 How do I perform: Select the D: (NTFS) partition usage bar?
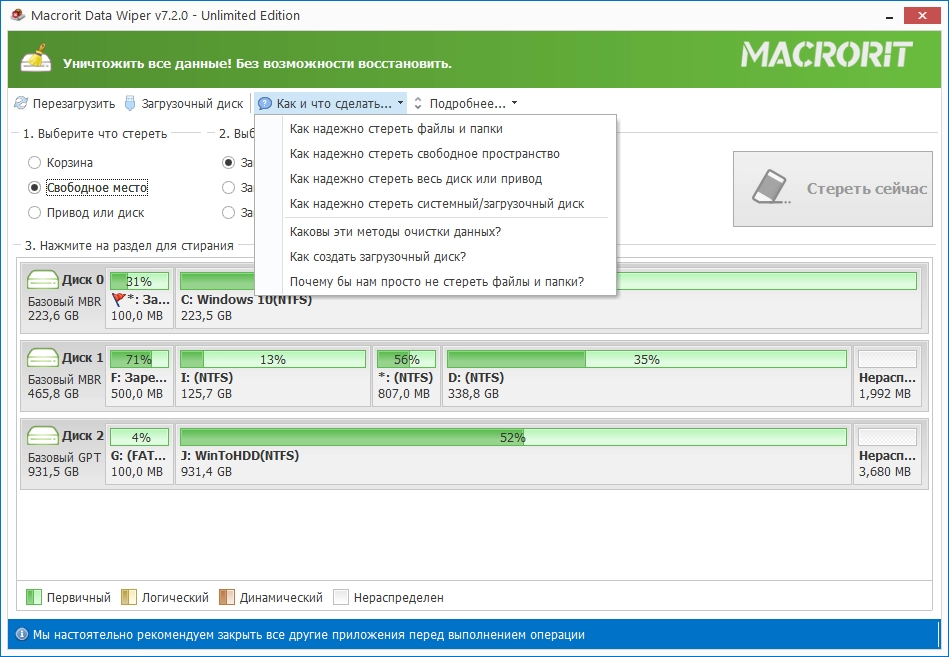[646, 359]
